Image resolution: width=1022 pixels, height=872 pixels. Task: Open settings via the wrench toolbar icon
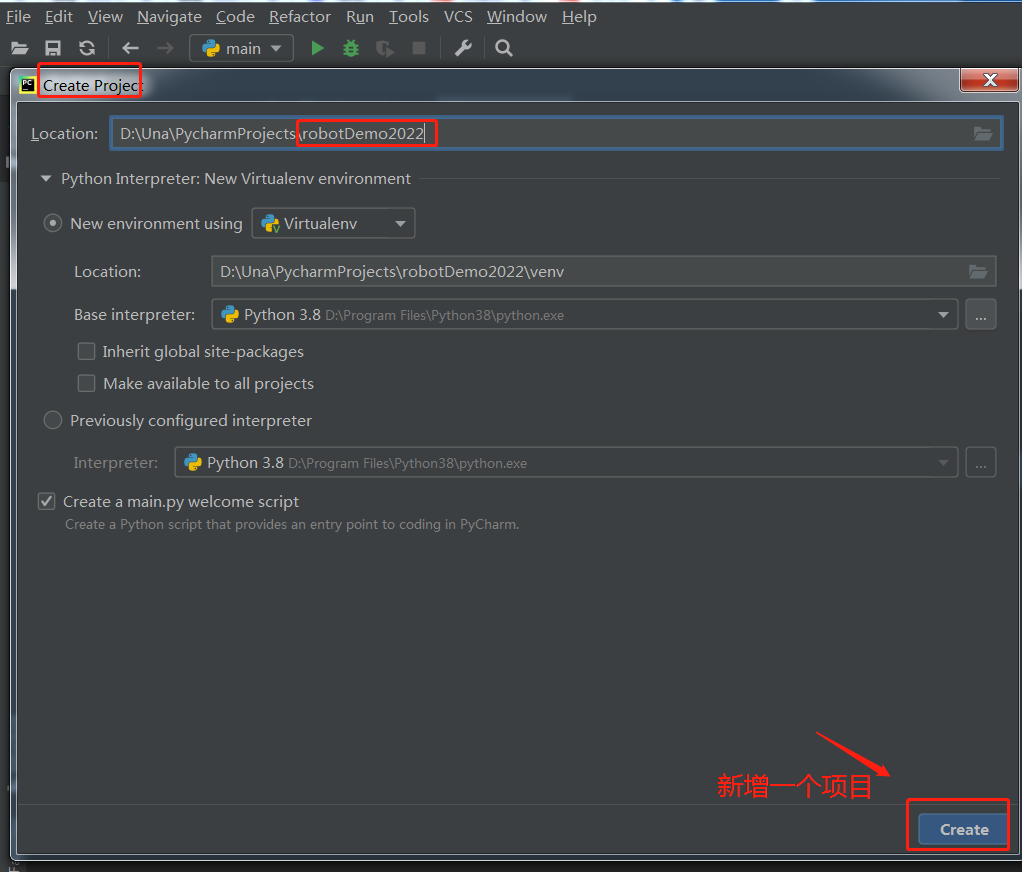(462, 47)
